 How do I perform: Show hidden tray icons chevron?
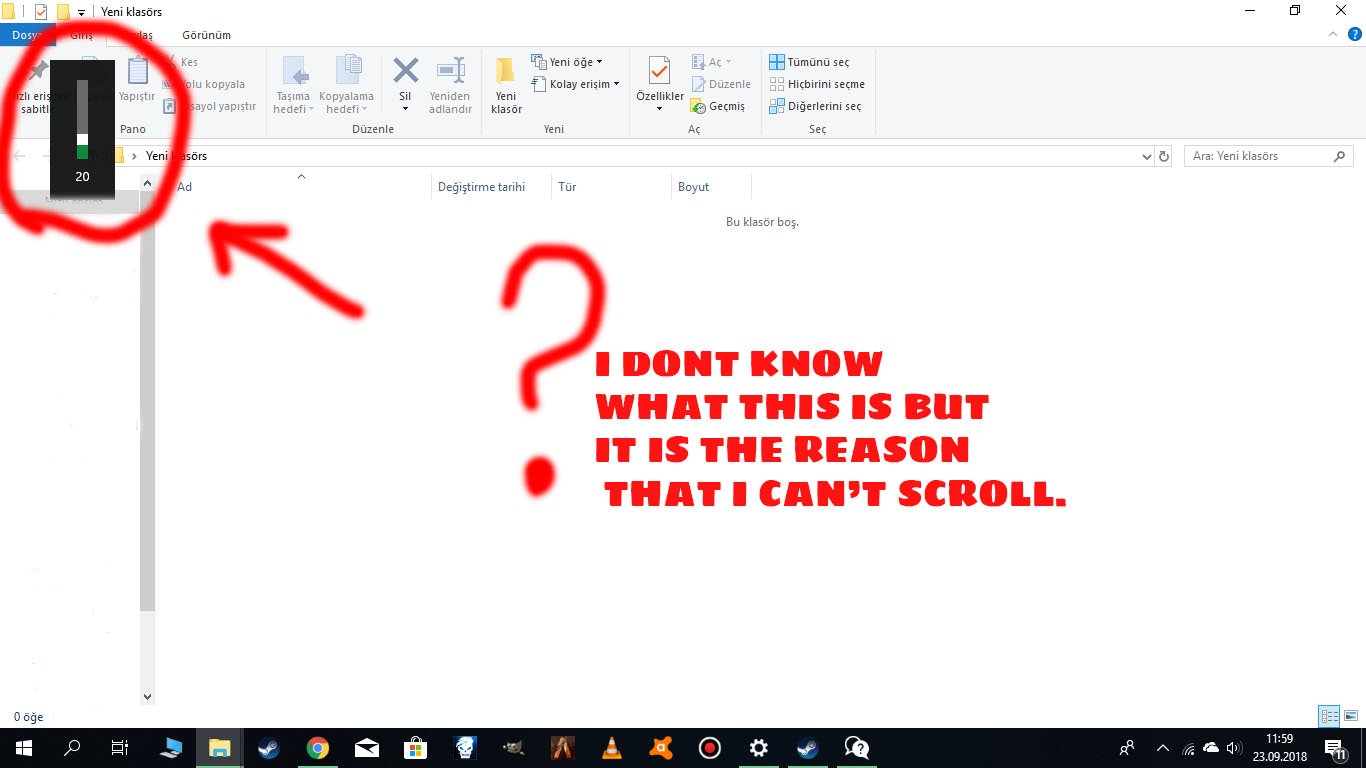(1162, 748)
